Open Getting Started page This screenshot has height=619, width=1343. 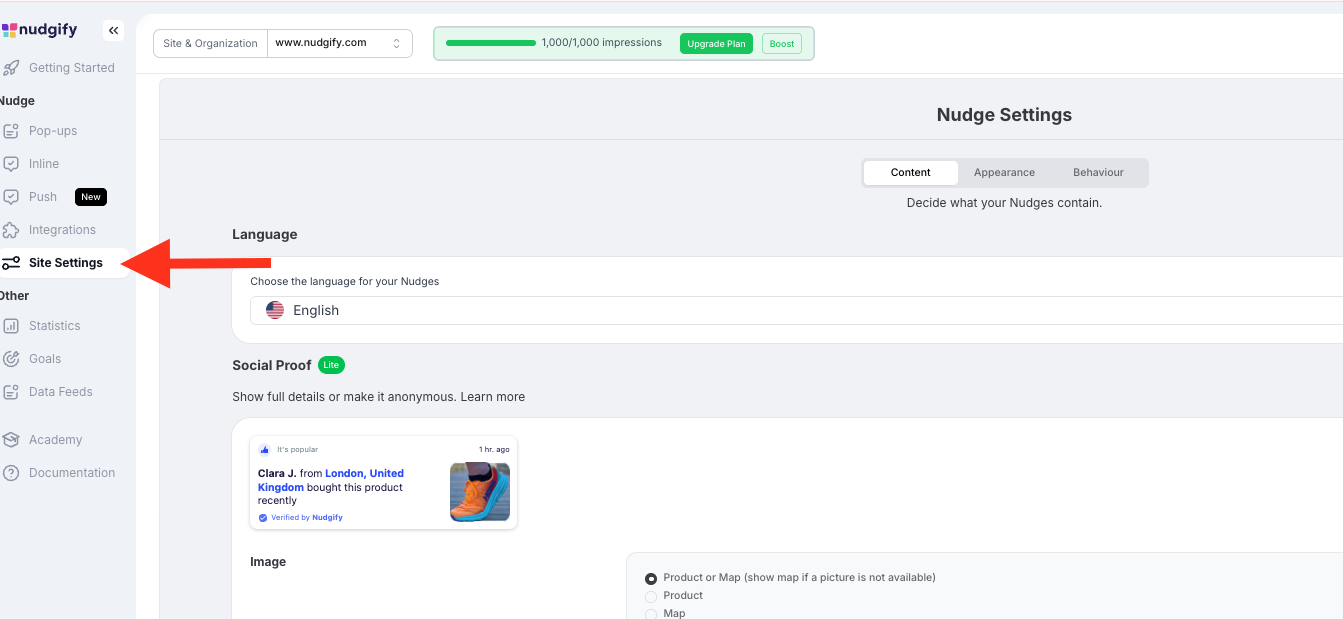tap(72, 68)
